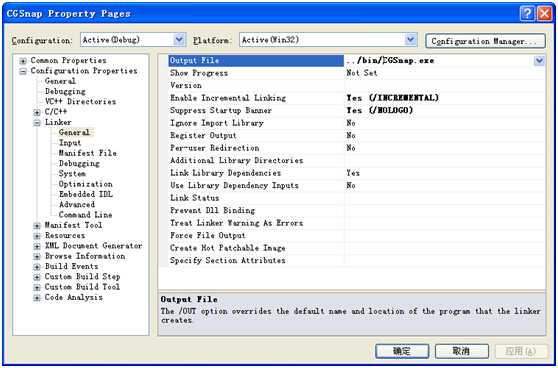Expand the Resources node
Image resolution: width=558 pixels, height=368 pixels.
click(x=37, y=236)
